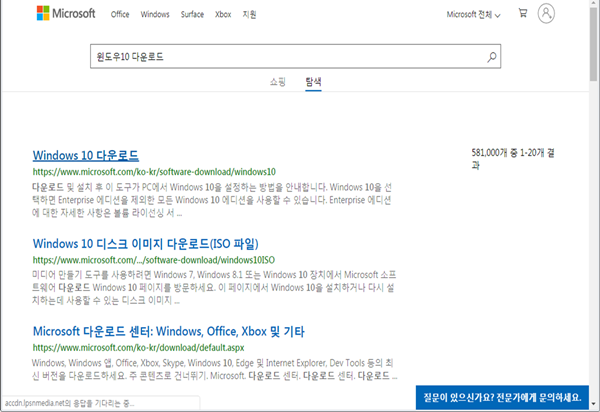
Task: Open the Windows menu item
Action: (x=155, y=14)
